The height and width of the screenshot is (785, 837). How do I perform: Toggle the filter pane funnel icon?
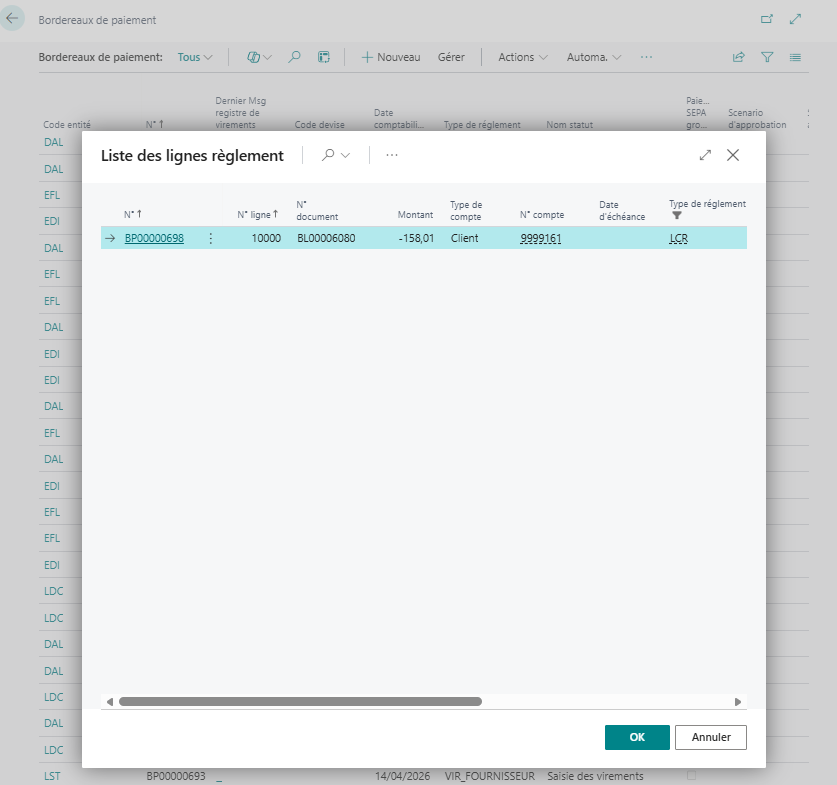pos(767,58)
